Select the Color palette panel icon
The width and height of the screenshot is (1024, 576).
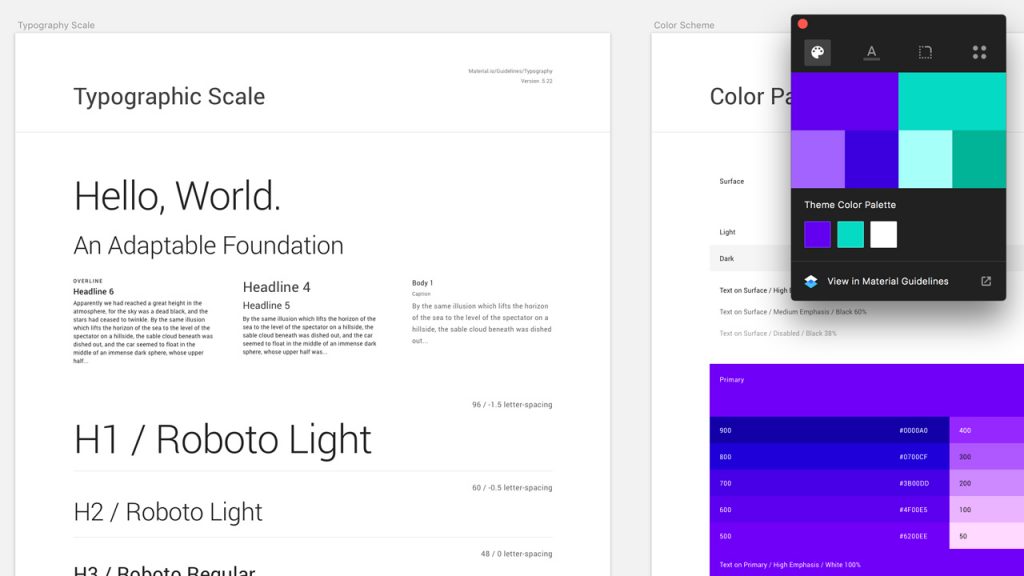(817, 51)
